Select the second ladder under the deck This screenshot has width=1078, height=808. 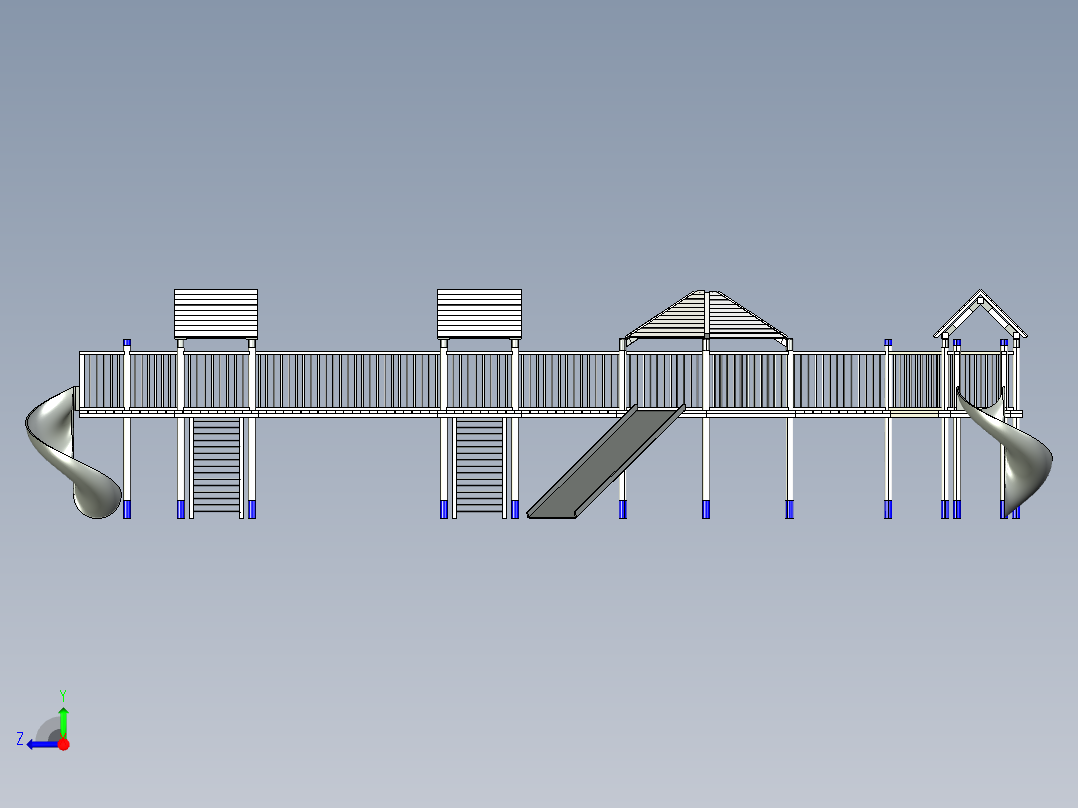[479, 466]
